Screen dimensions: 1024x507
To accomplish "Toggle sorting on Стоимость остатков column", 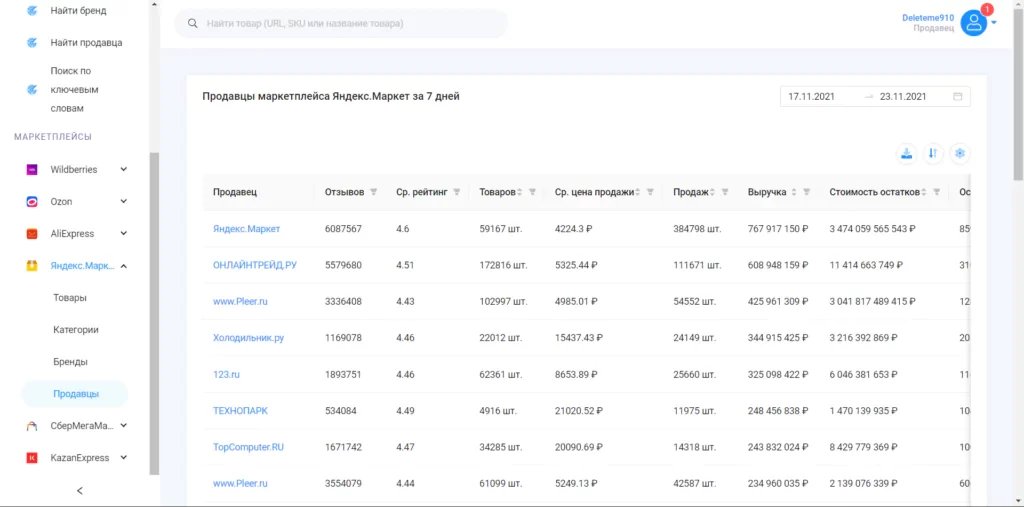I will (925, 192).
